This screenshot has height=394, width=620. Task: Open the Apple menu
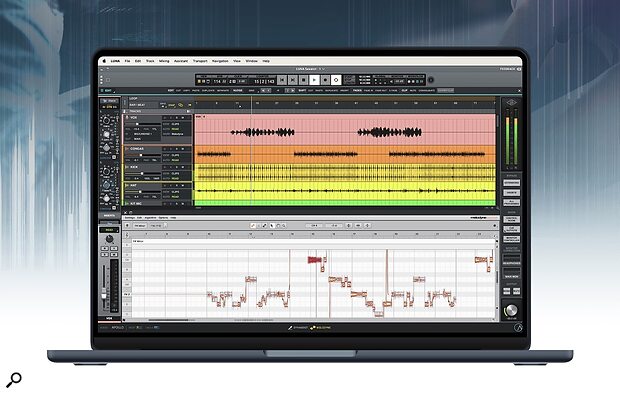[104, 61]
